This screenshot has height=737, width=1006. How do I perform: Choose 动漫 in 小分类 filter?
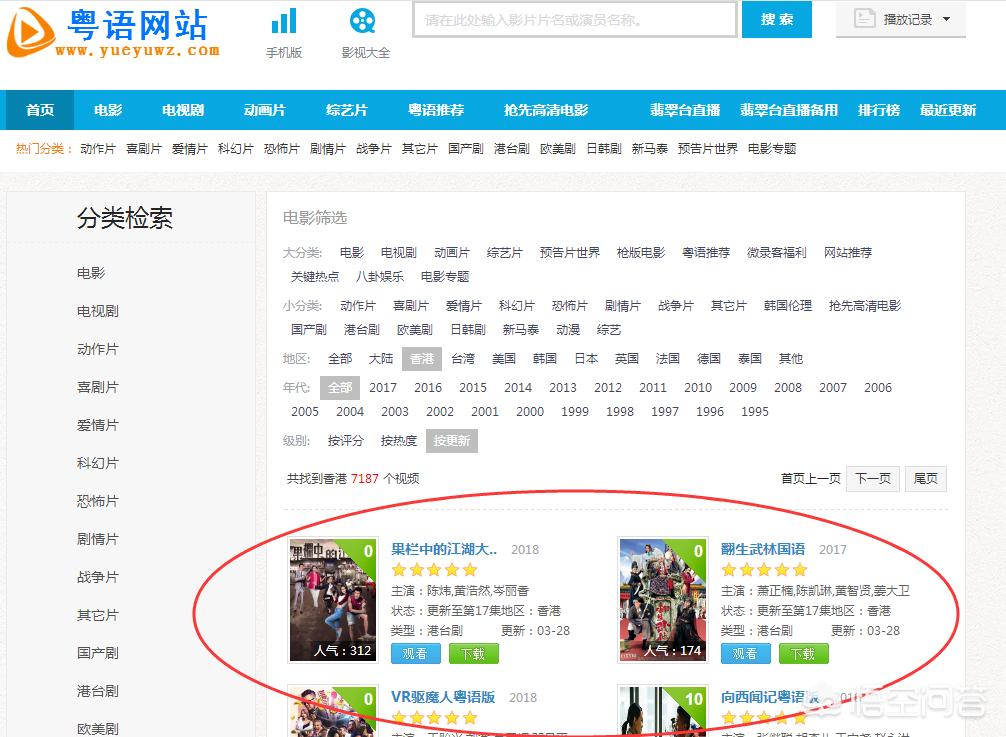click(568, 330)
